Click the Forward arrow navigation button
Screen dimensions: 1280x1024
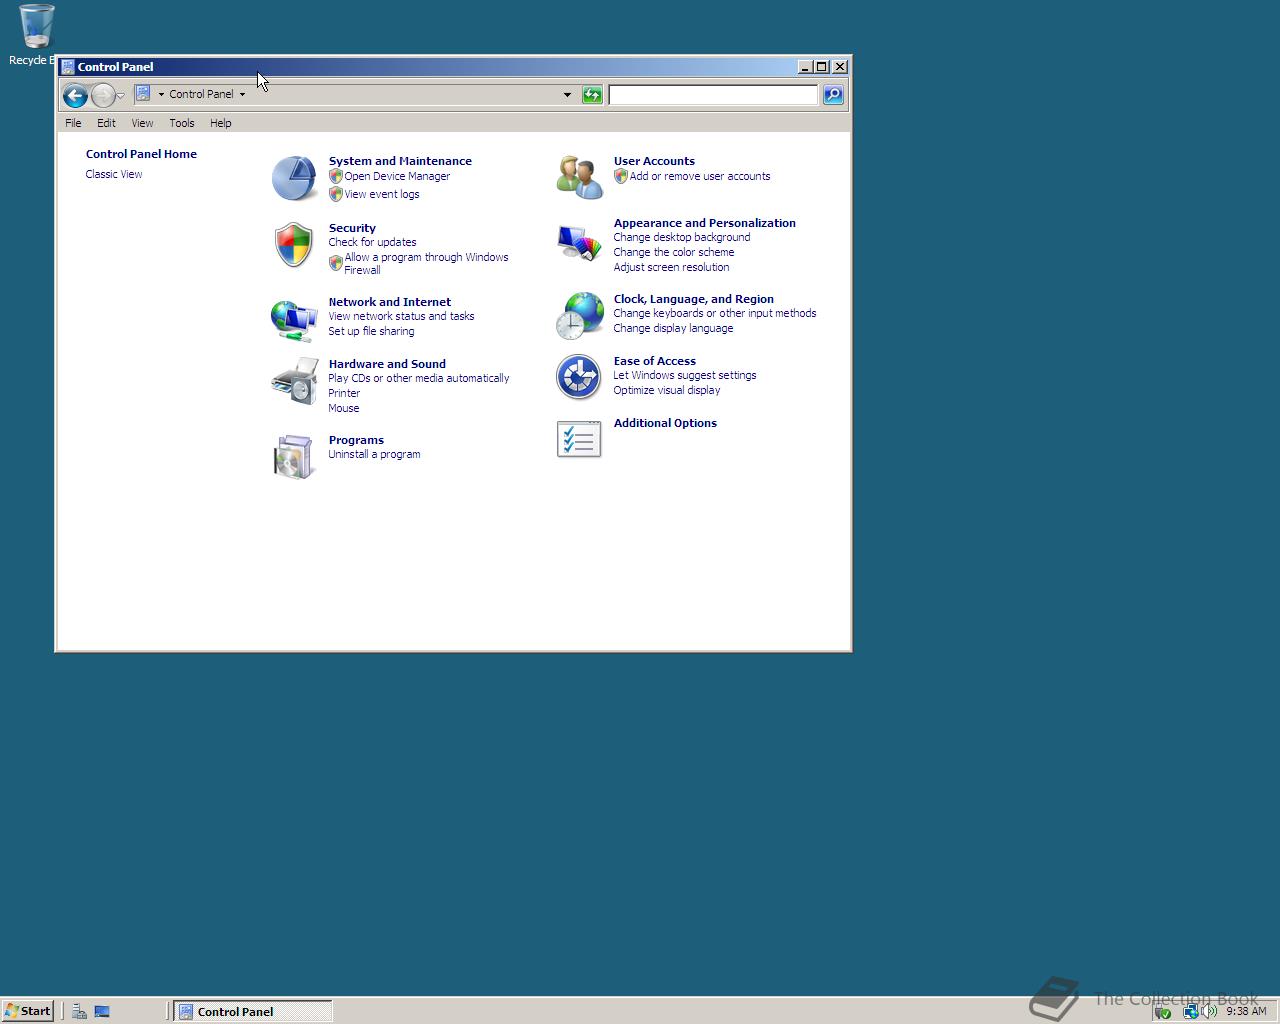103,95
